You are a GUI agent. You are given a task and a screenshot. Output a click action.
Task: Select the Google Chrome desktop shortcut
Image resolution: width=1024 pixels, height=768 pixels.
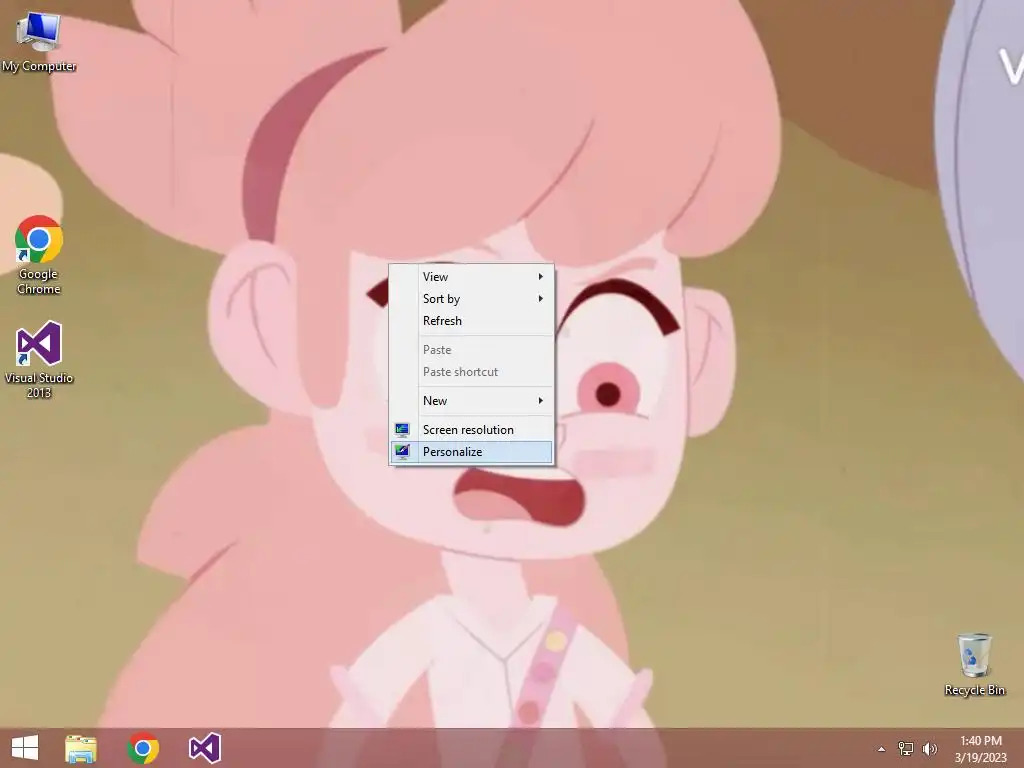[x=39, y=255]
